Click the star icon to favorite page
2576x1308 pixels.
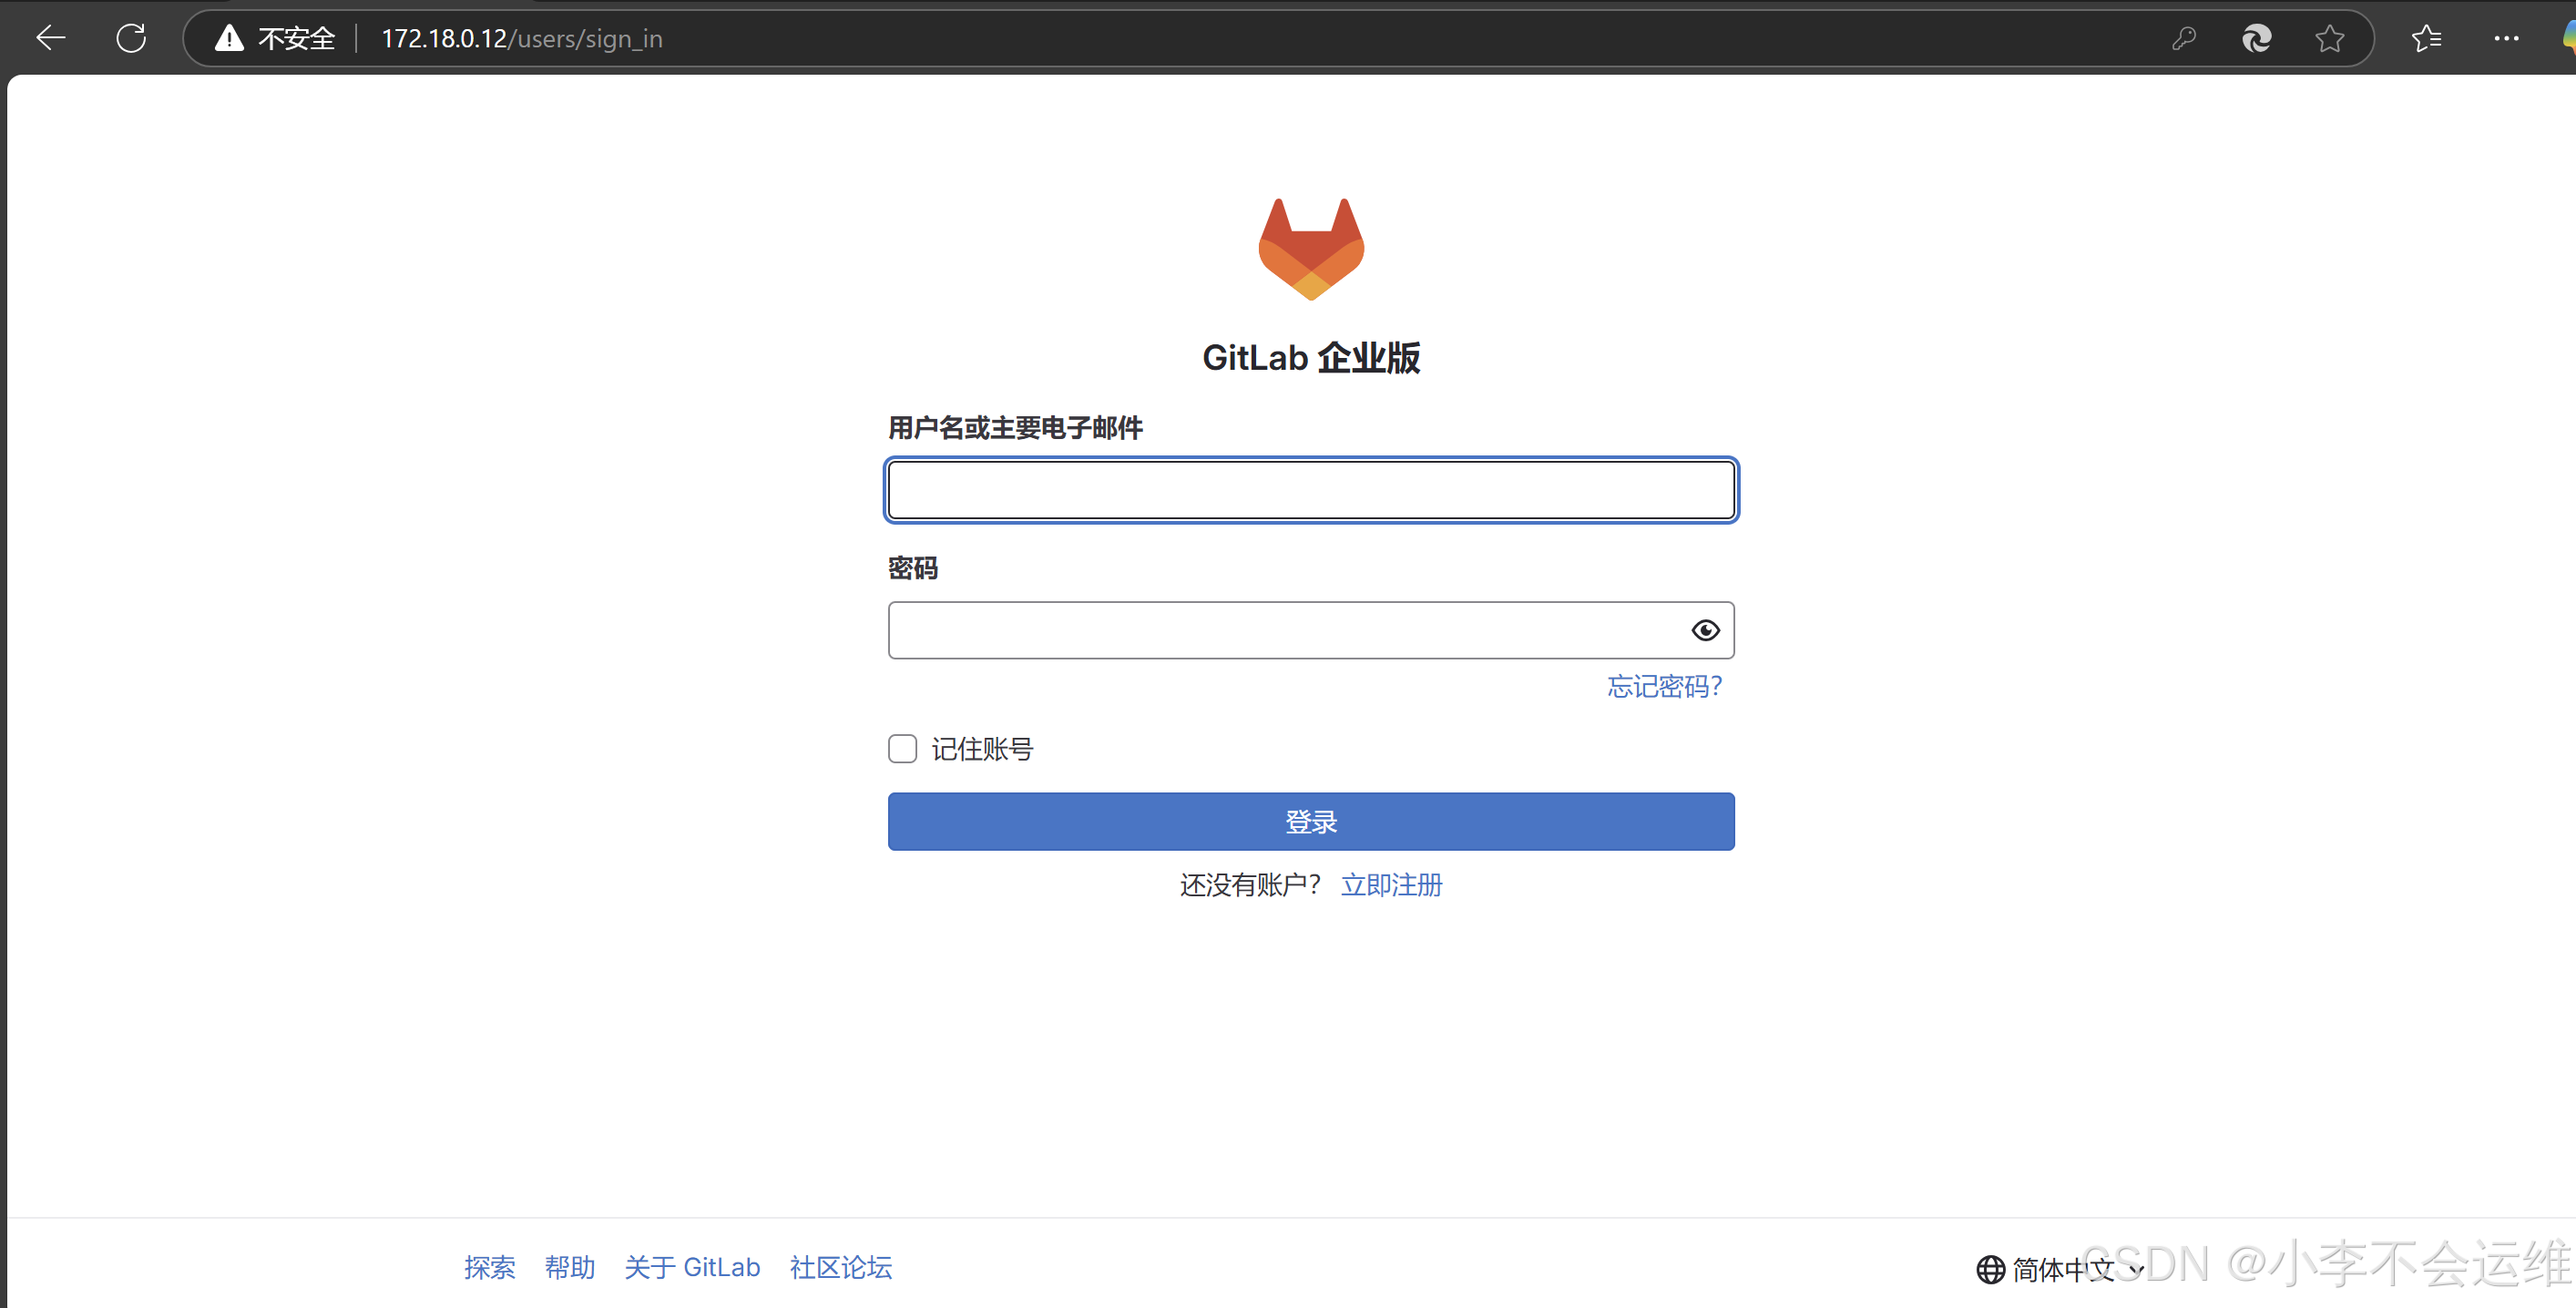tap(2329, 38)
